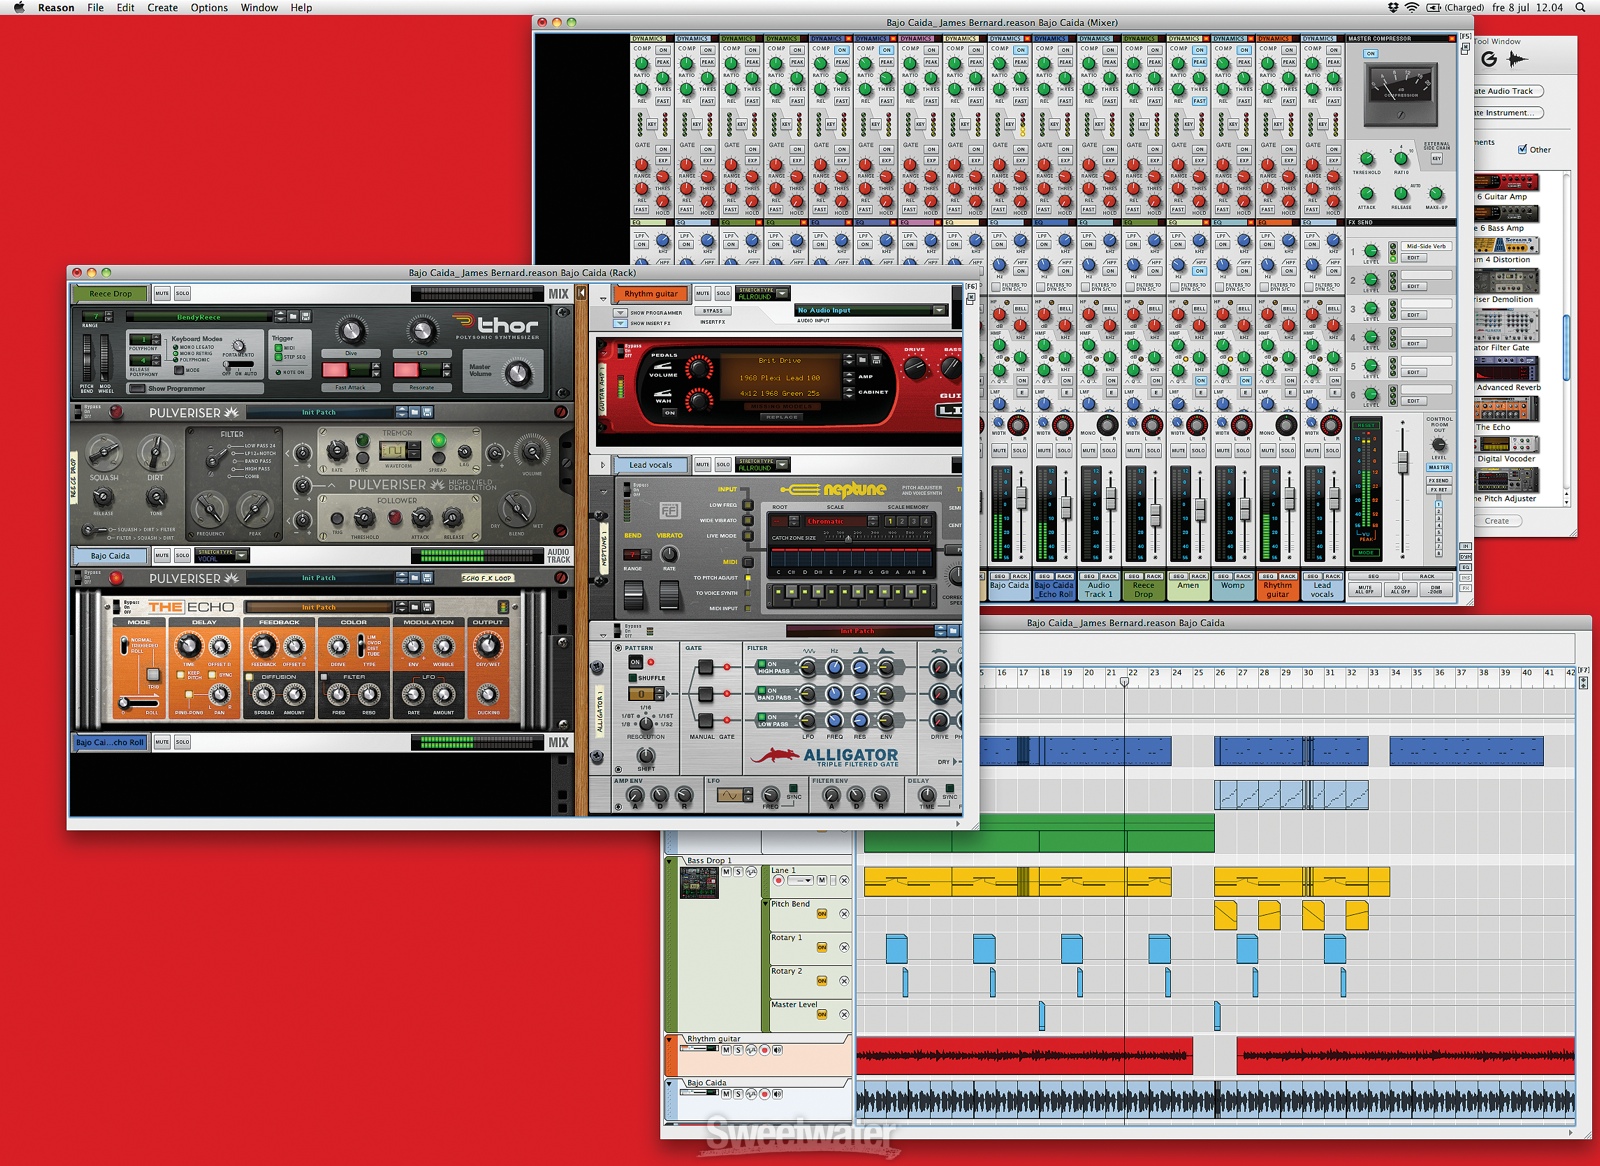Click the record icon on Lane 1 of Bass Drop 1
Screen dimensions: 1600x1166
pyautogui.click(x=779, y=881)
